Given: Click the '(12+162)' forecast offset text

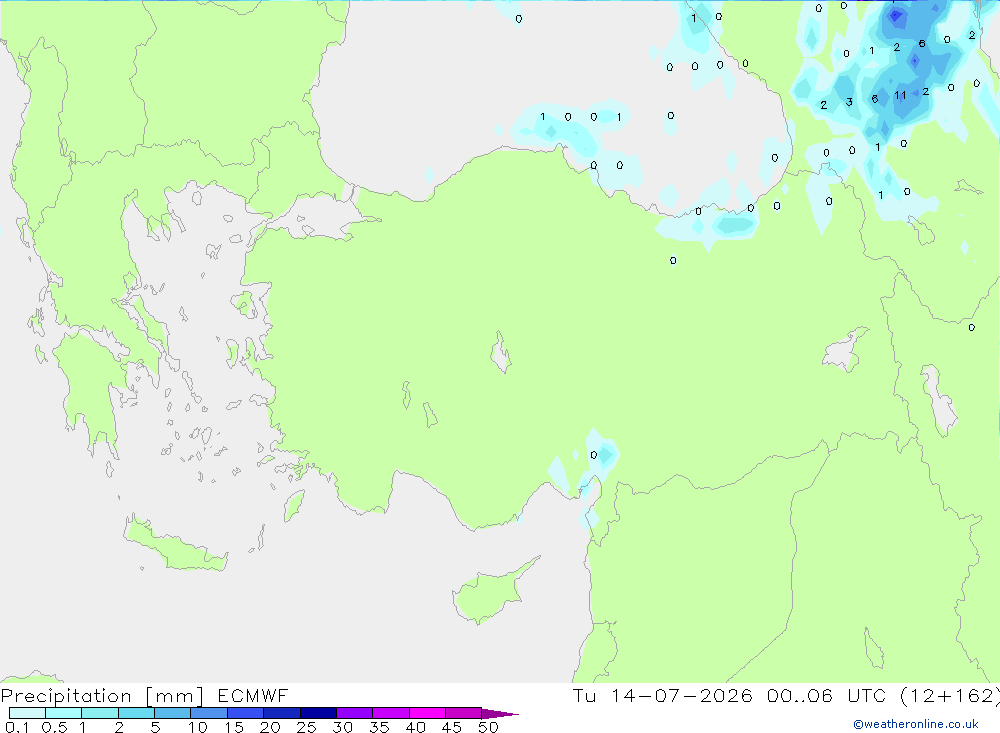Looking at the screenshot, I should (x=949, y=696).
